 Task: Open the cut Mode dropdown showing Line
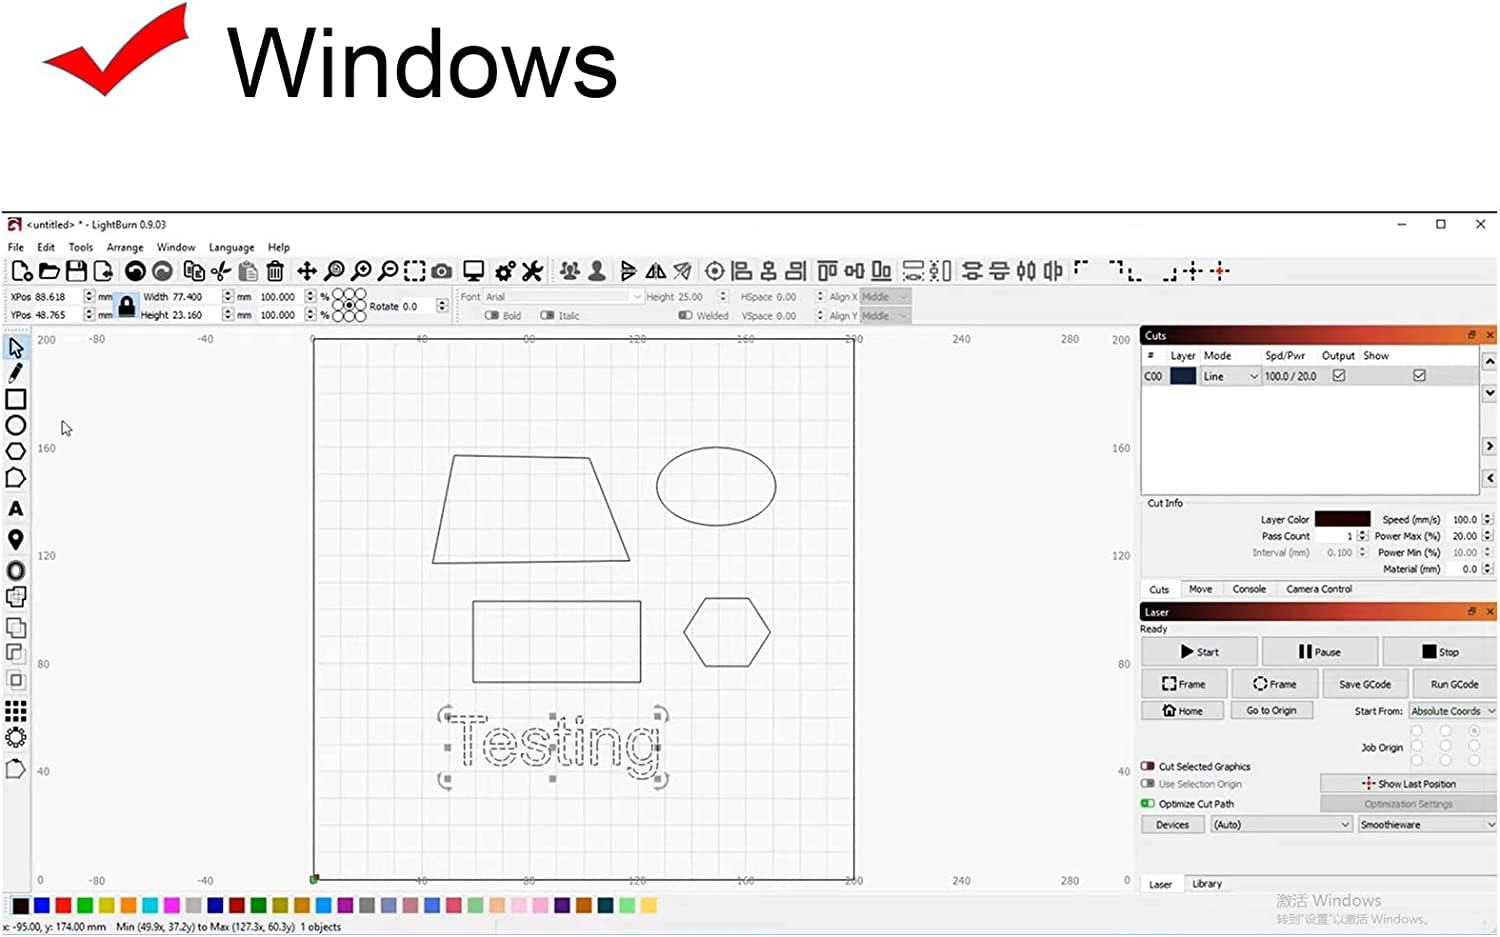[1229, 375]
